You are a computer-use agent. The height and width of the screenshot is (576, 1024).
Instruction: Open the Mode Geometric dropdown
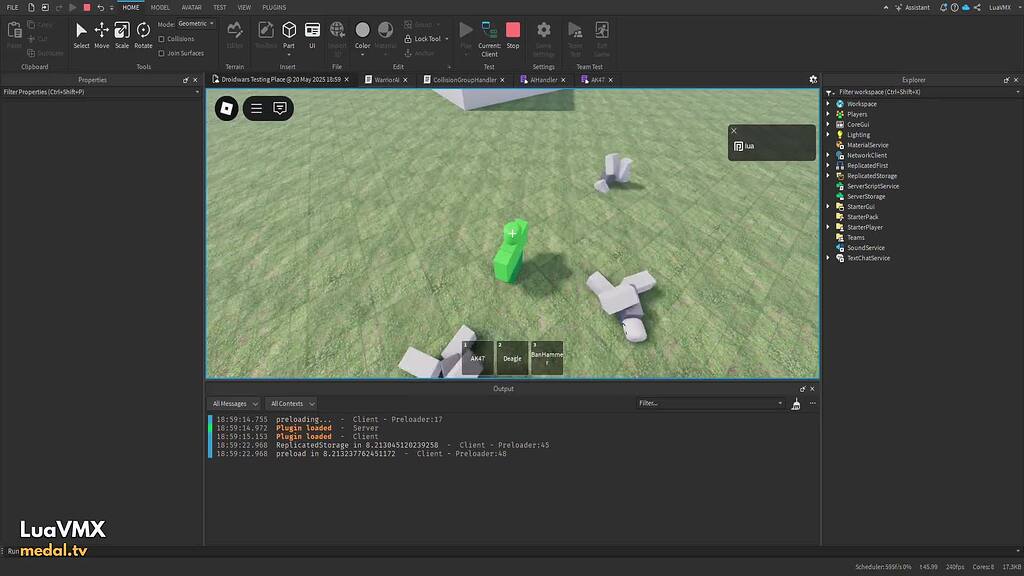tap(193, 22)
